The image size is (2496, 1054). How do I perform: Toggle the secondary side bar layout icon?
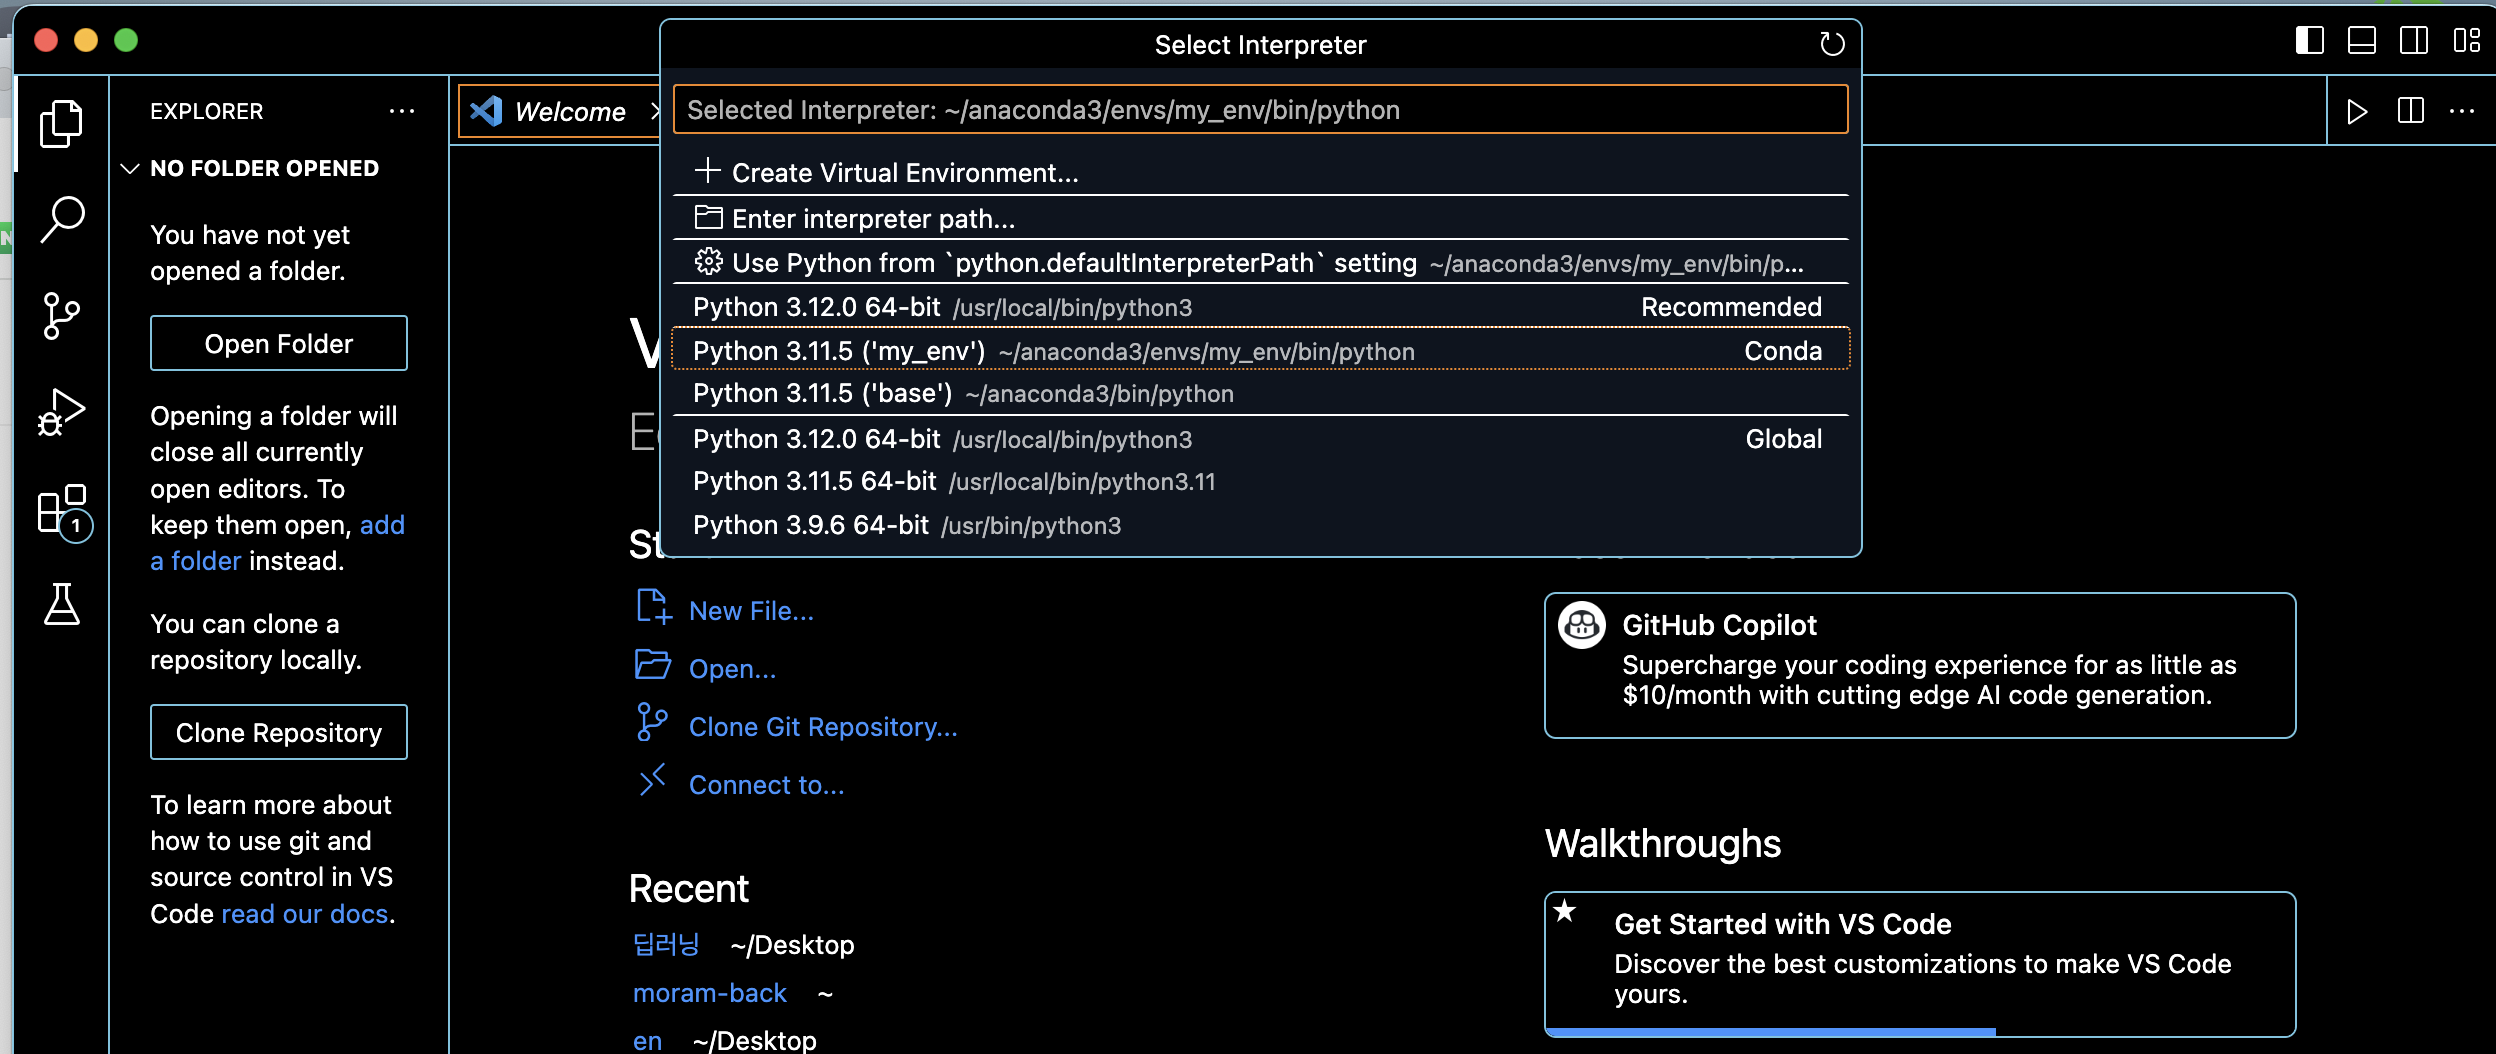click(x=2414, y=40)
